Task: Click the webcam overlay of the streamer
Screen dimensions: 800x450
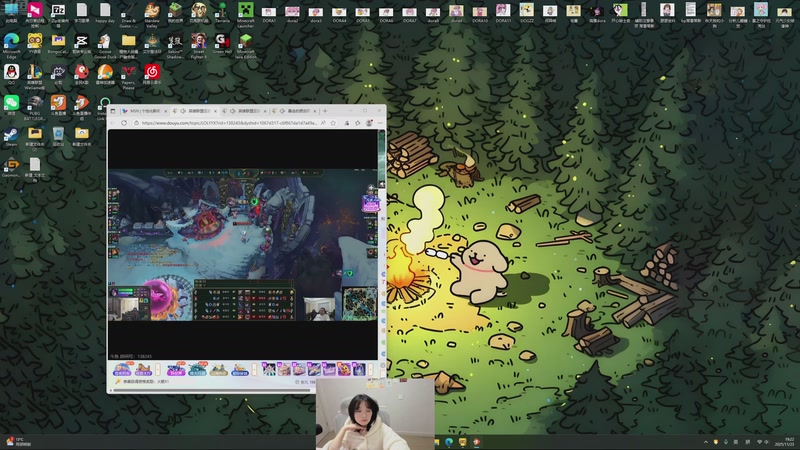Action: coord(375,414)
